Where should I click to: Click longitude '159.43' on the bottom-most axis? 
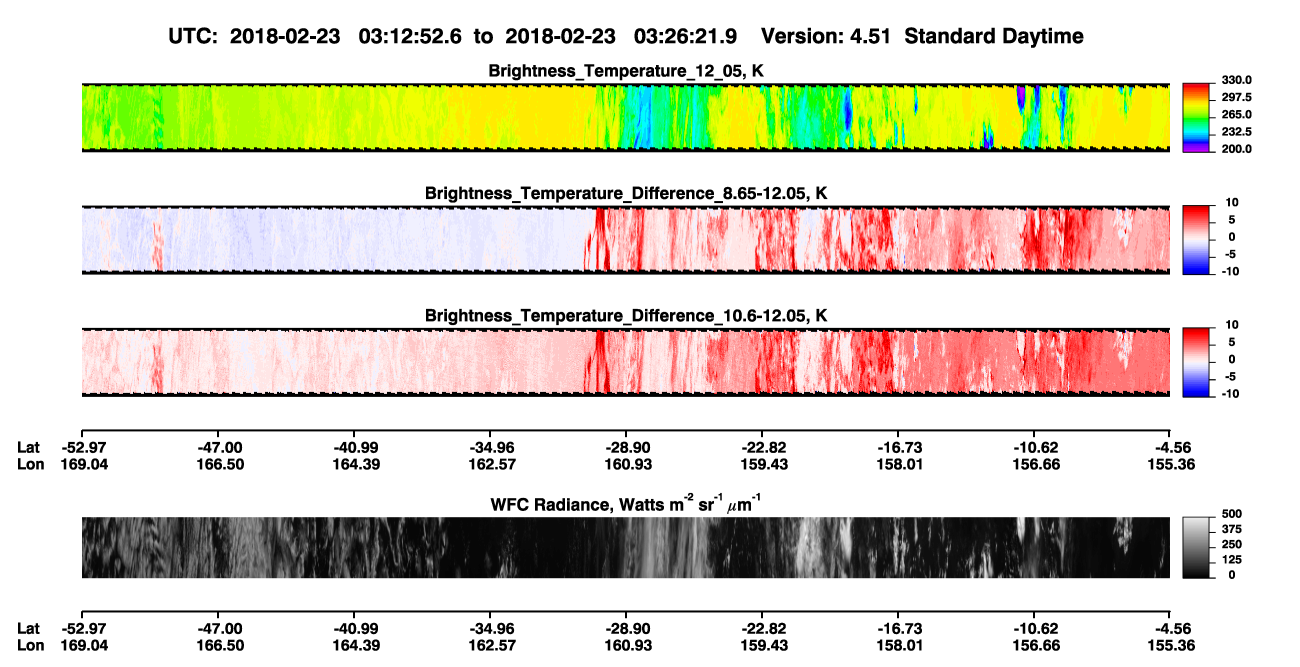click(x=763, y=644)
